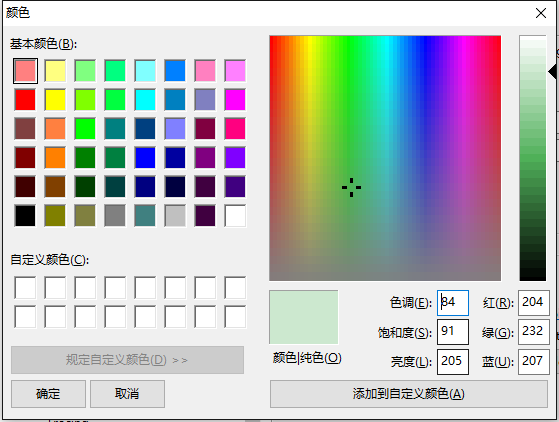Select the last custom slot in second row
Image resolution: width=559 pixels, height=422 pixels.
click(x=235, y=316)
